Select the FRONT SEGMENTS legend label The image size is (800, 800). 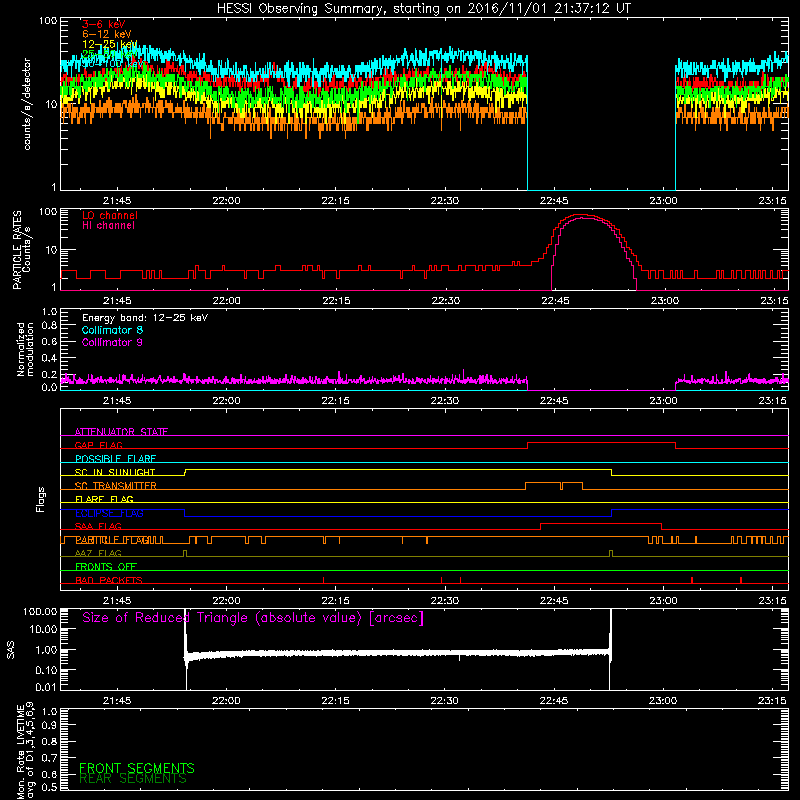tap(137, 768)
